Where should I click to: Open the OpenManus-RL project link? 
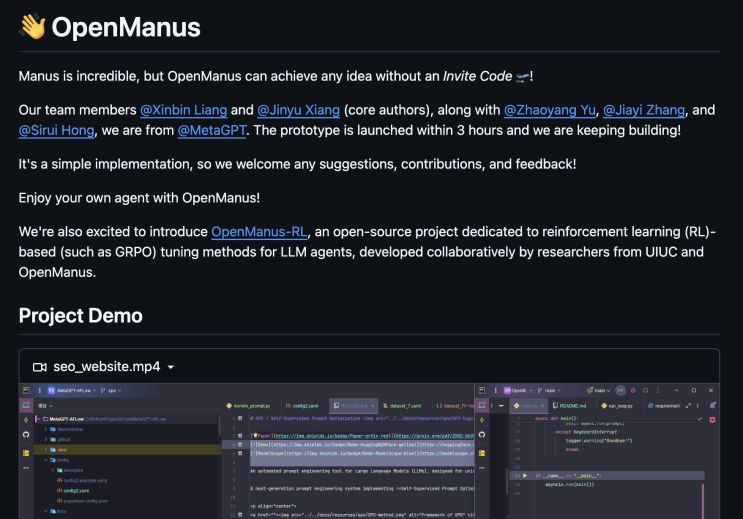point(259,232)
